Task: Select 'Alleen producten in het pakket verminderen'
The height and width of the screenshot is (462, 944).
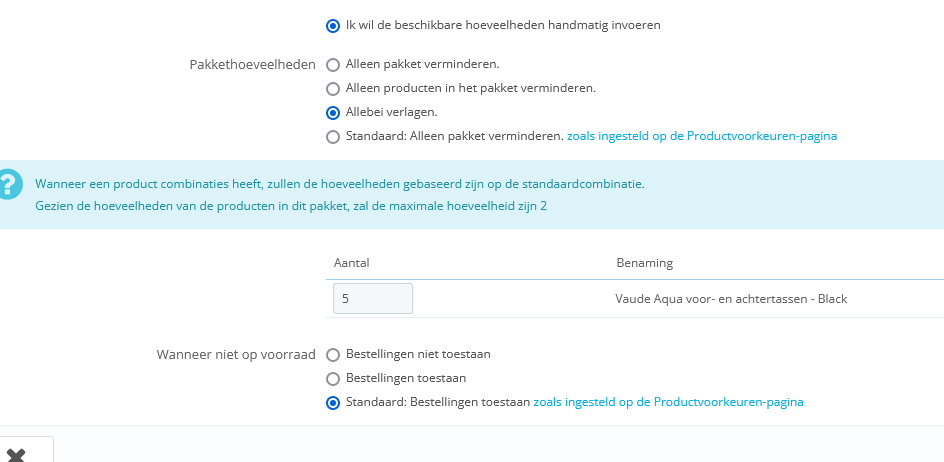Action: (x=333, y=88)
